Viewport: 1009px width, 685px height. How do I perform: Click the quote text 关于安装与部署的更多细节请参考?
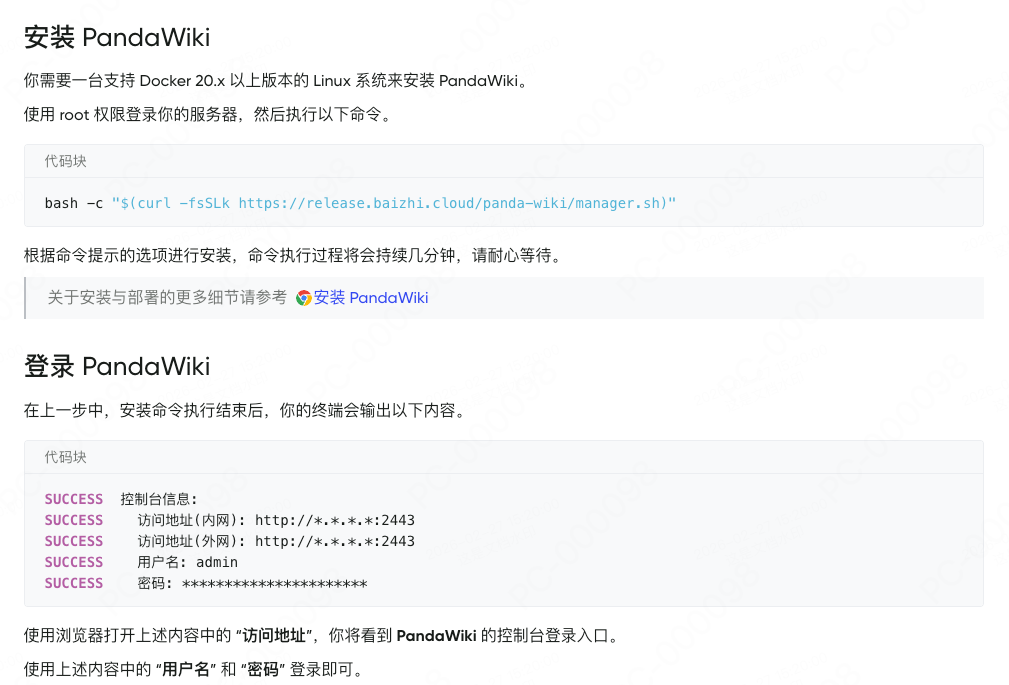(167, 297)
